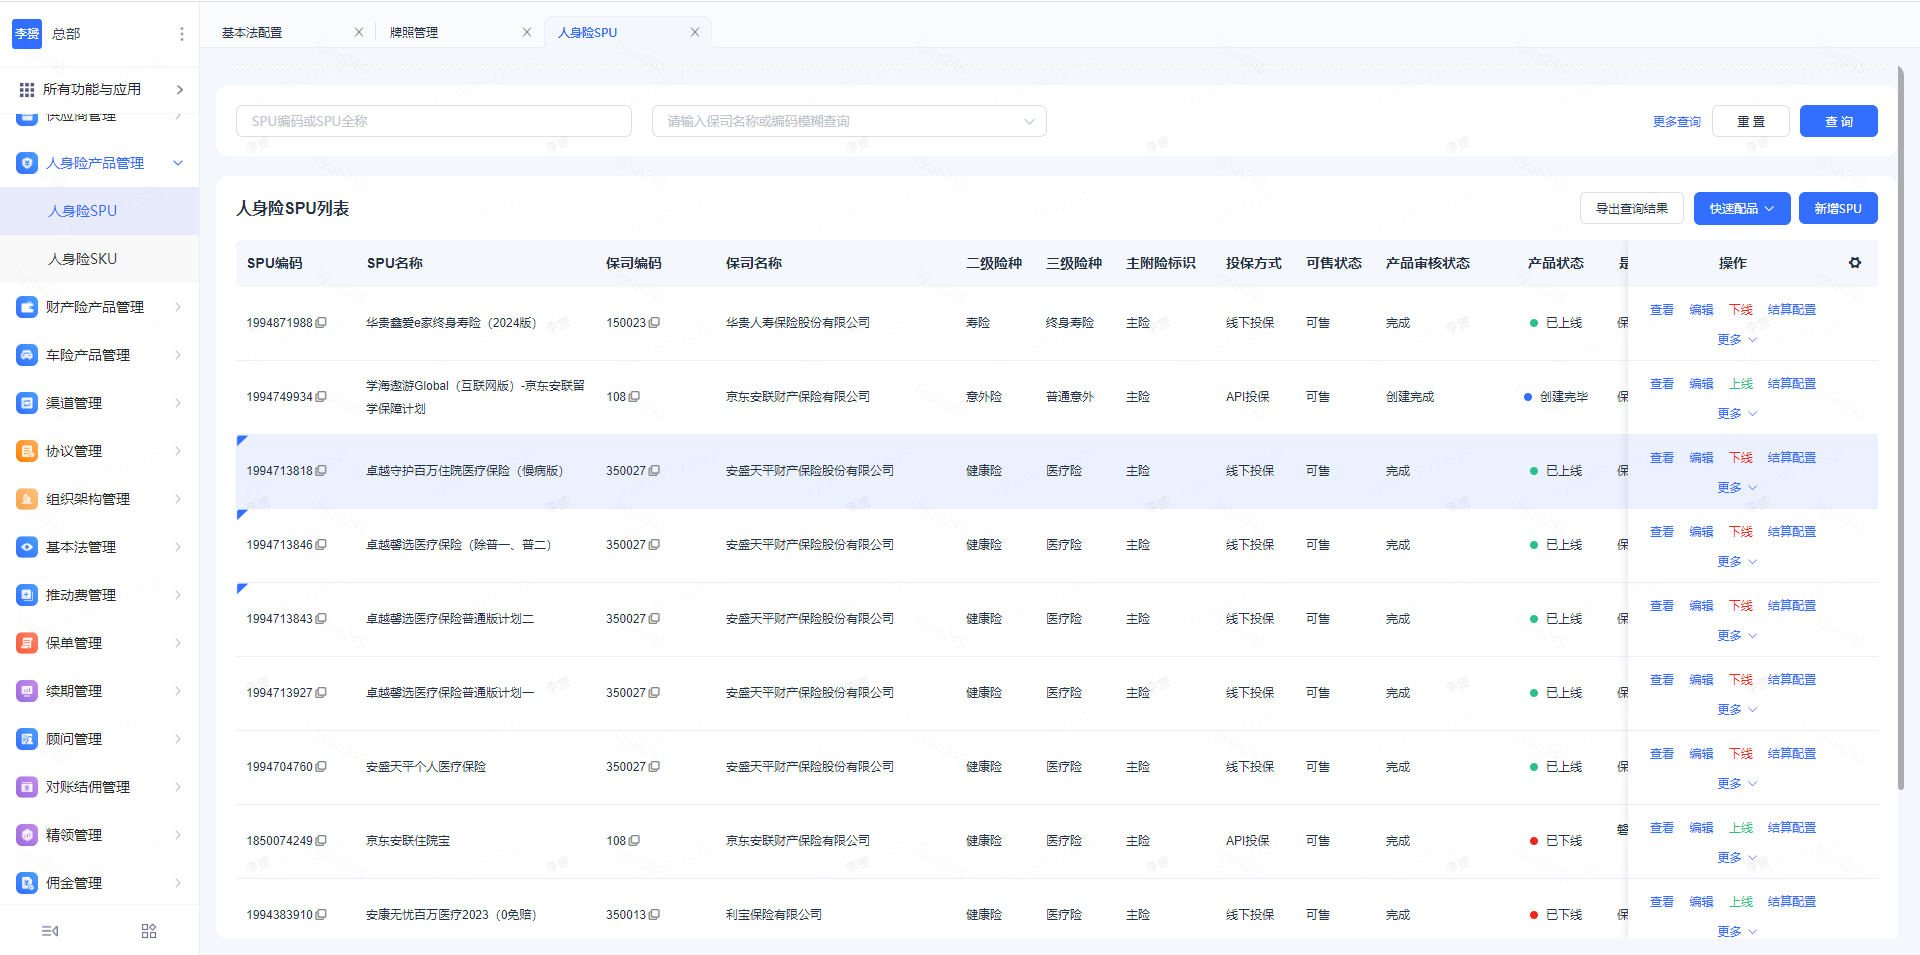Image resolution: width=1920 pixels, height=955 pixels.
Task: Expand the 快速配品 dropdown button
Action: (1741, 209)
